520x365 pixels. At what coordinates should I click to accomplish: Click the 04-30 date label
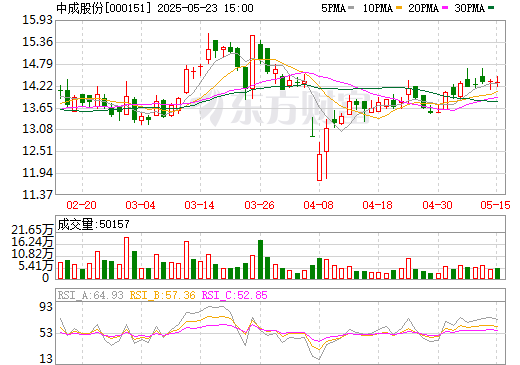437,205
